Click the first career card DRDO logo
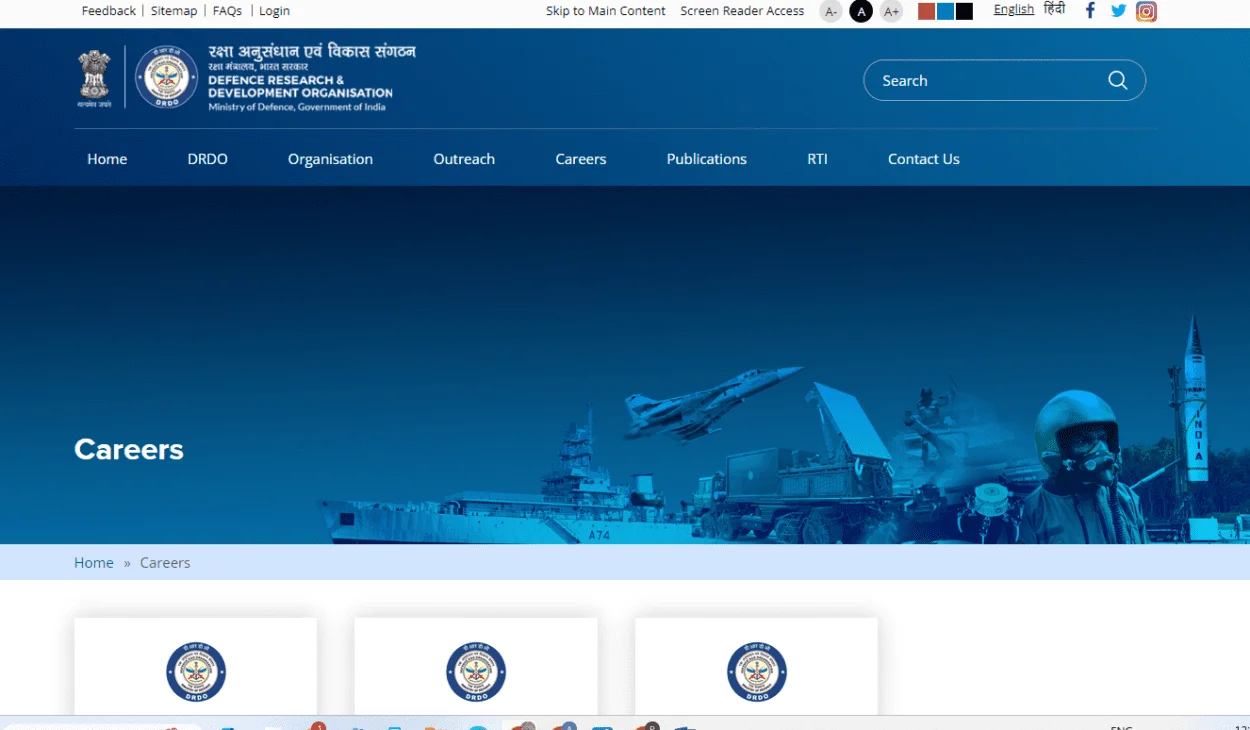The width and height of the screenshot is (1250, 730). 196,672
